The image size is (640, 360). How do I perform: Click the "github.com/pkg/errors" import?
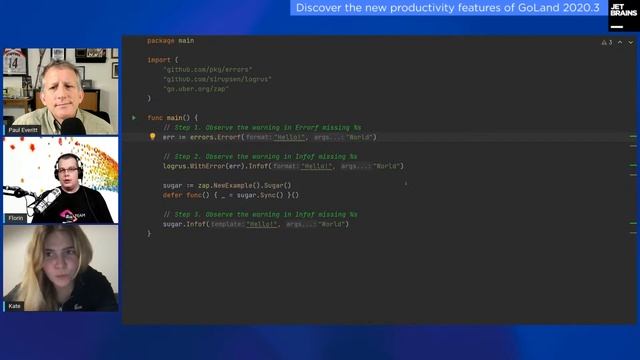click(207, 69)
